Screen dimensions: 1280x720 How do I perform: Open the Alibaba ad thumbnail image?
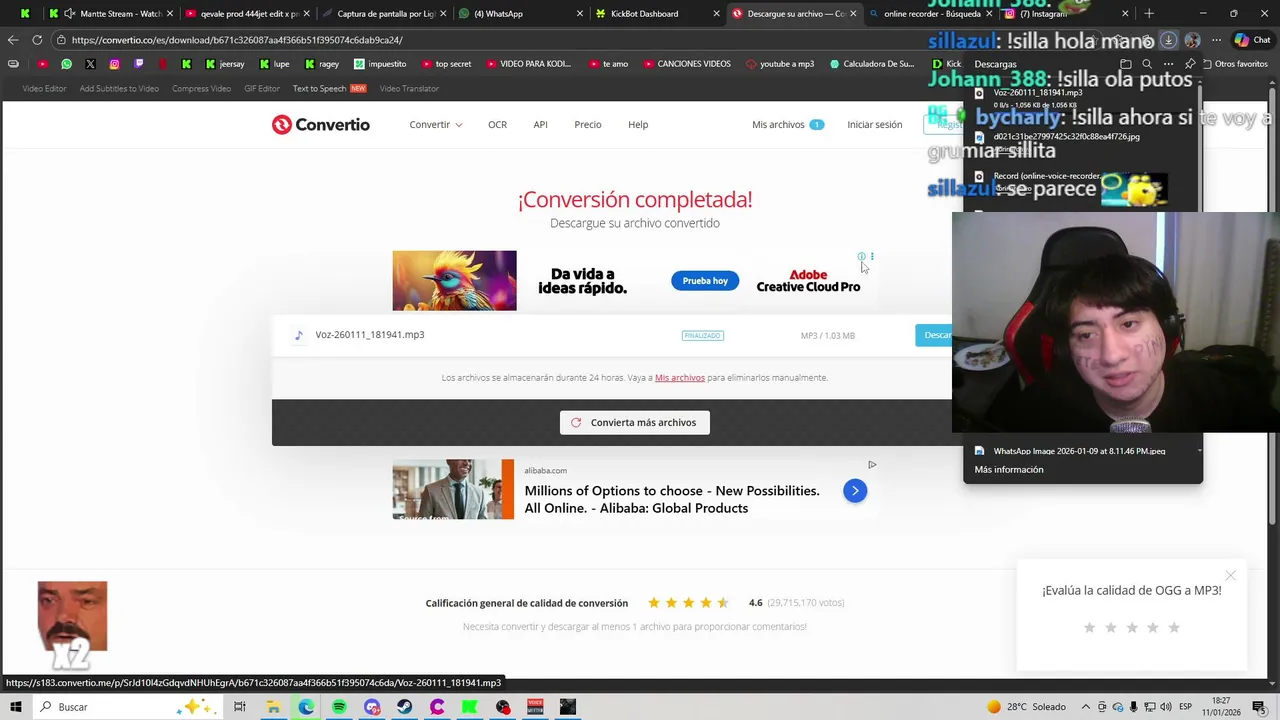click(453, 489)
